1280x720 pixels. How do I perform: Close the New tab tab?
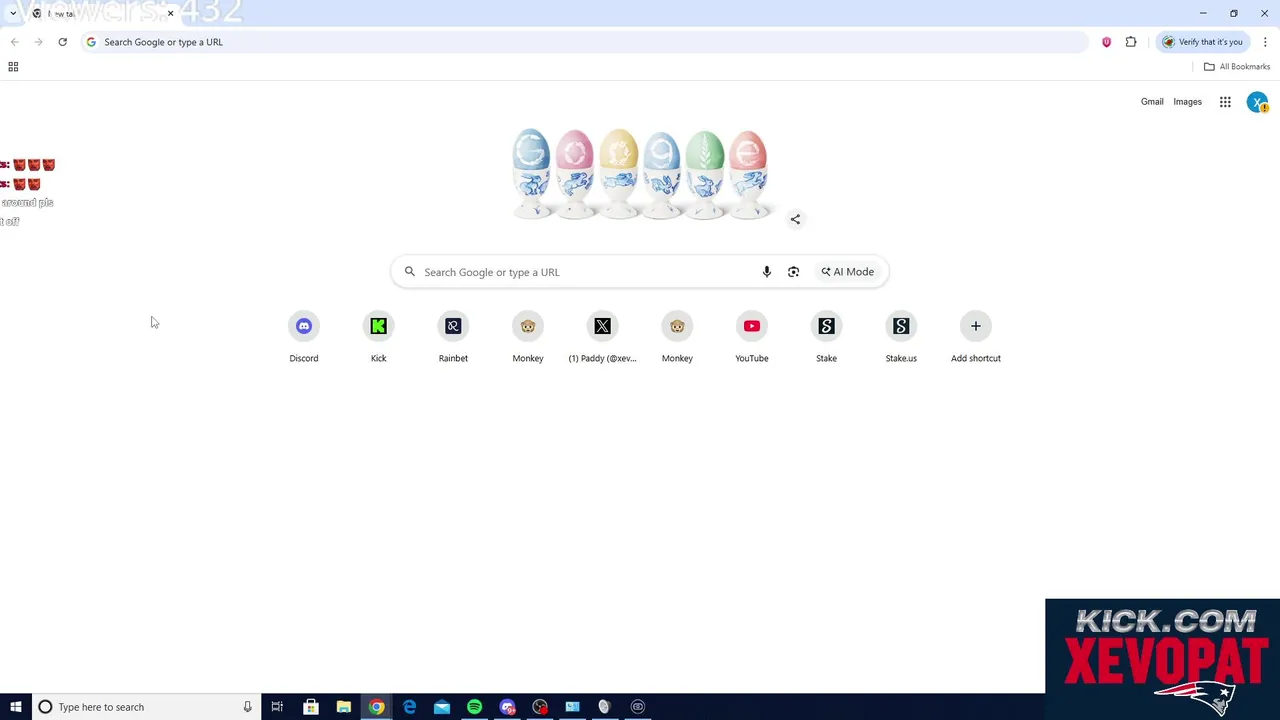tap(170, 13)
